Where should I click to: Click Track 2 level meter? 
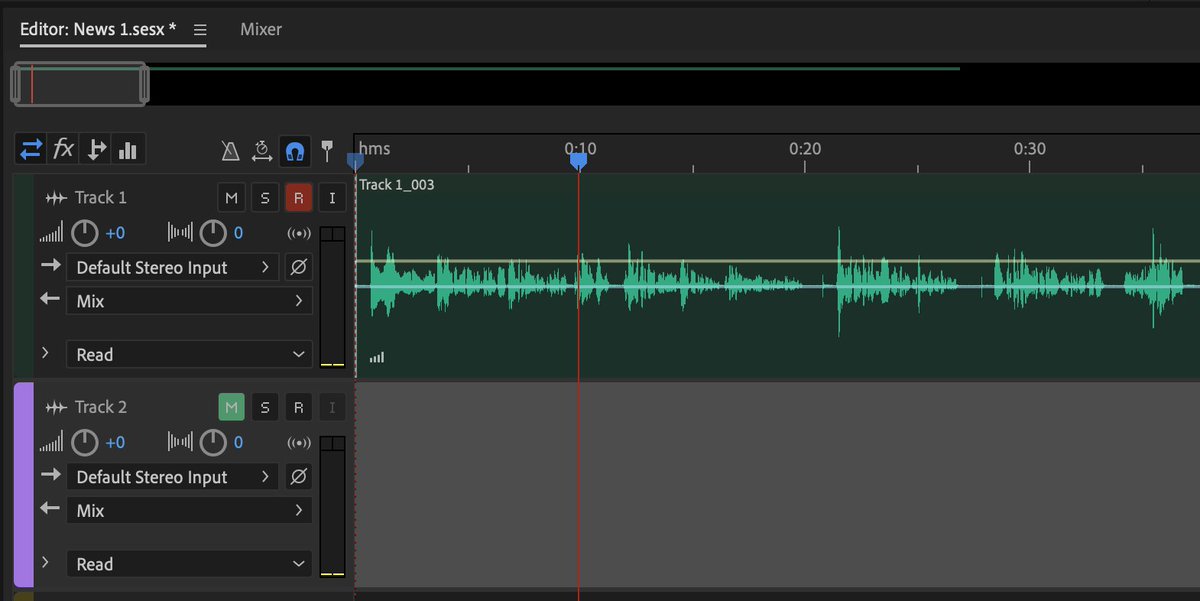coord(332,507)
